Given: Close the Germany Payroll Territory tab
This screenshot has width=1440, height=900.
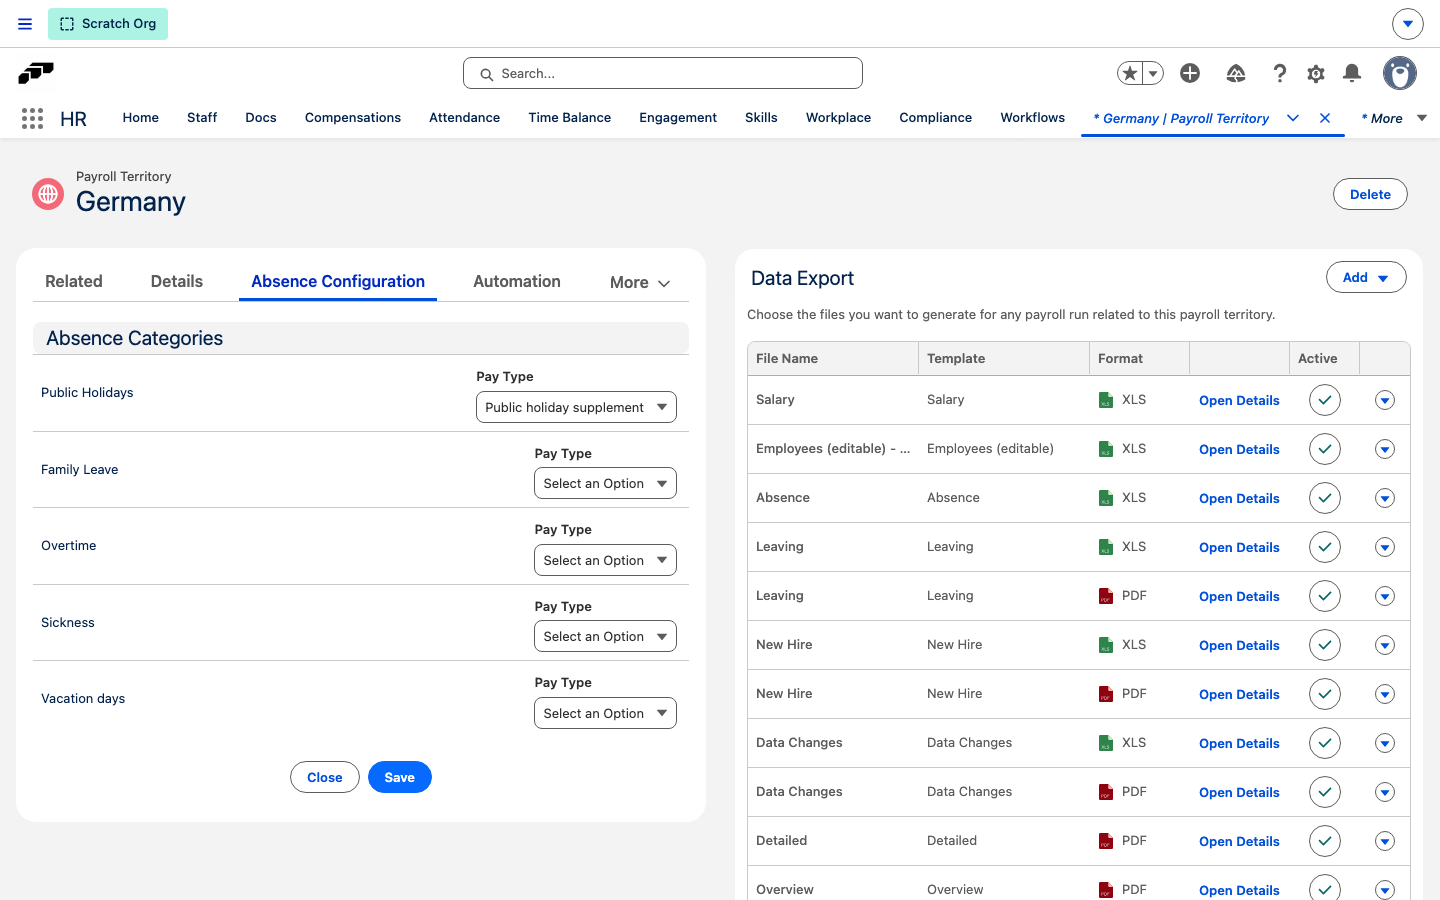Looking at the screenshot, I should tap(1325, 118).
